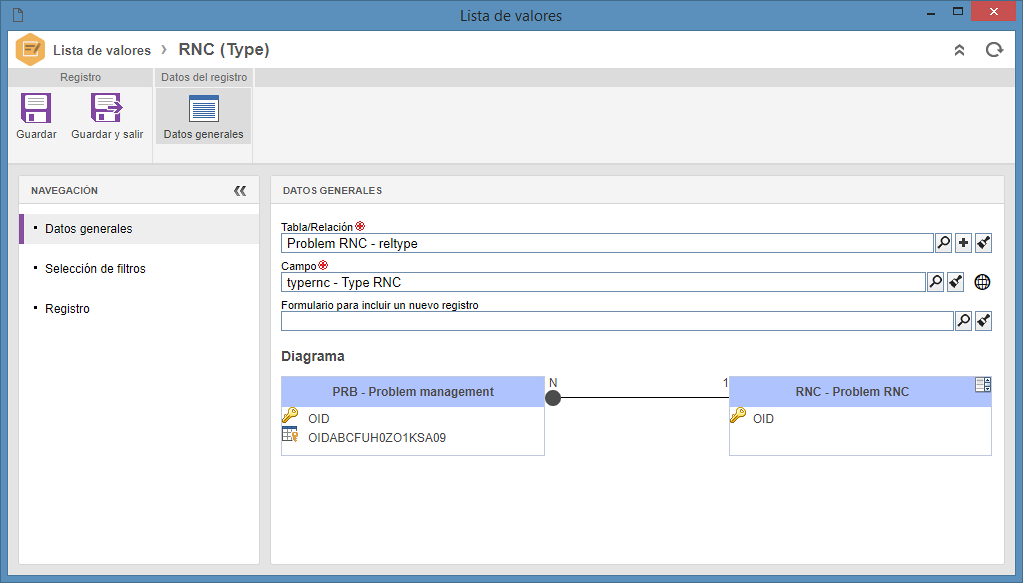Select the RNC - Problem RNC table header

(860, 392)
